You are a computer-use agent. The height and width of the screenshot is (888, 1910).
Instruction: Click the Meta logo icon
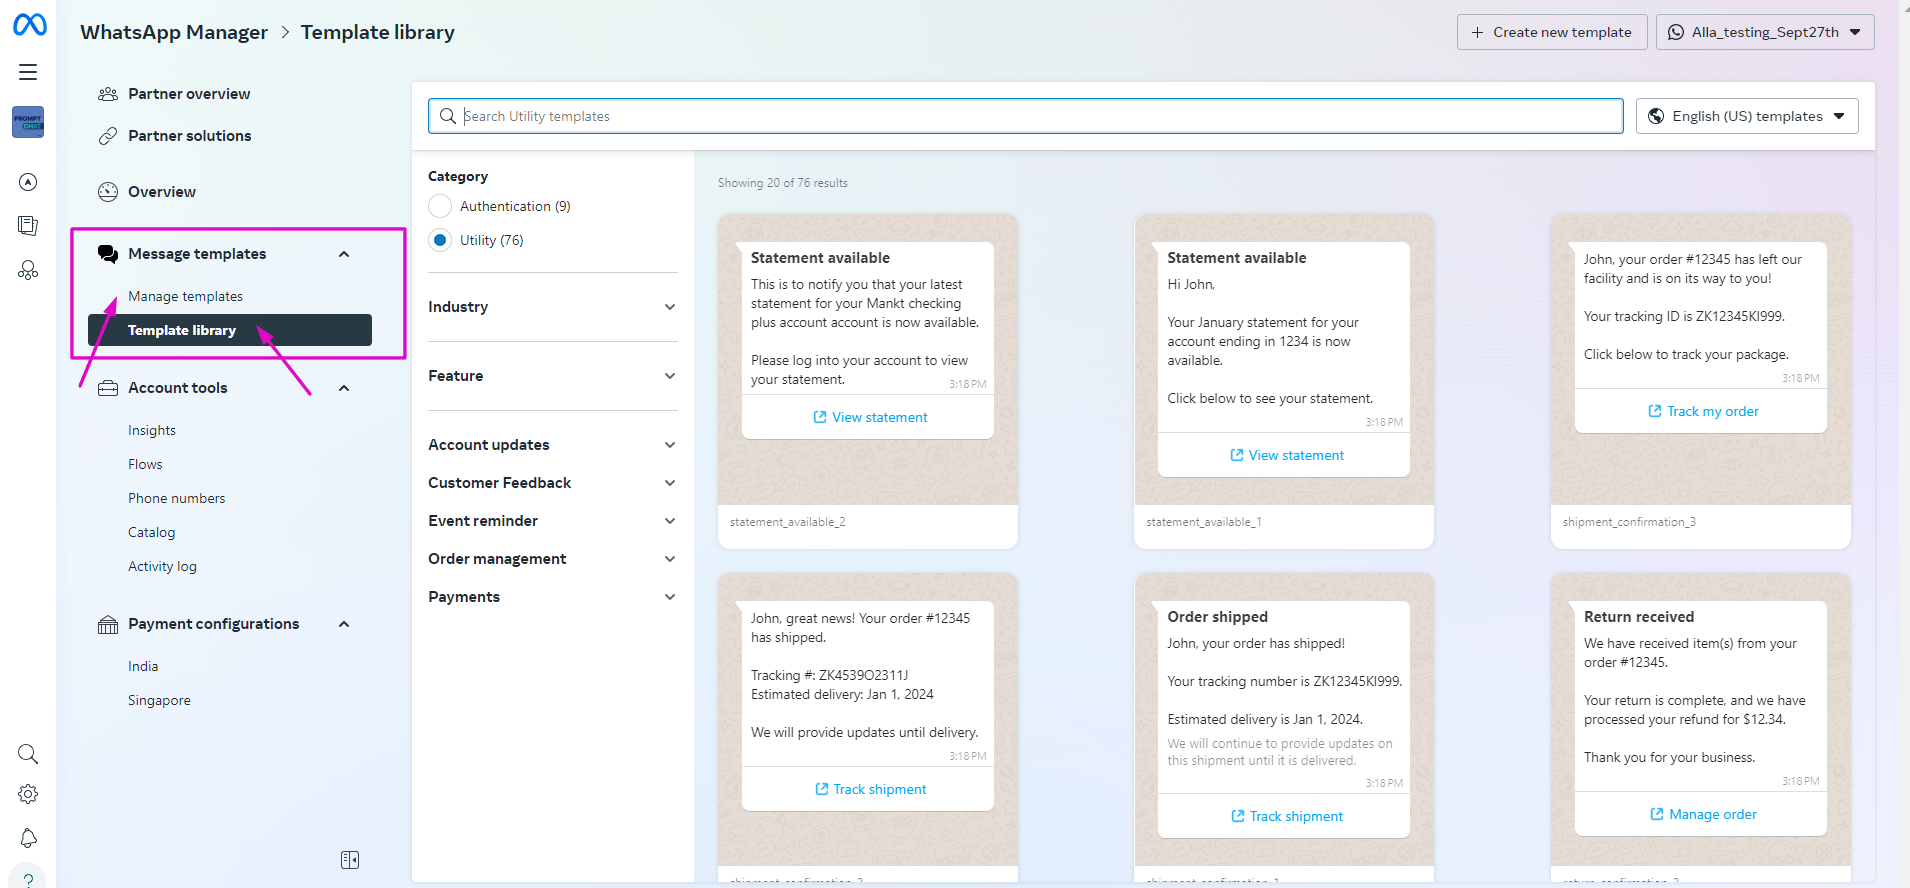click(29, 25)
